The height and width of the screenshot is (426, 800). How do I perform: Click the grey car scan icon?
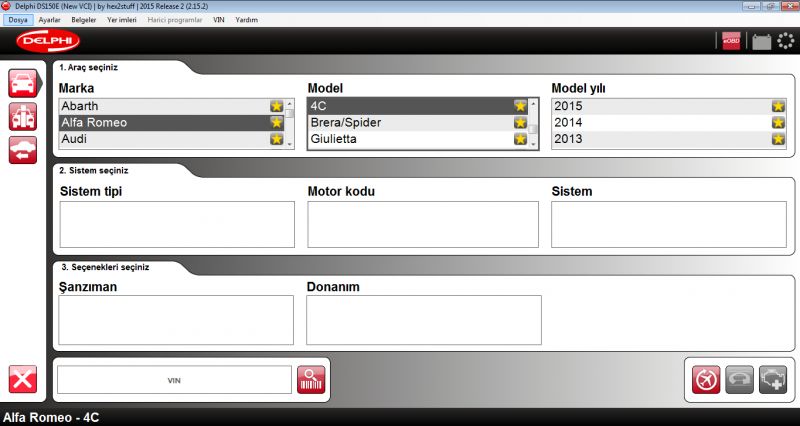[739, 380]
